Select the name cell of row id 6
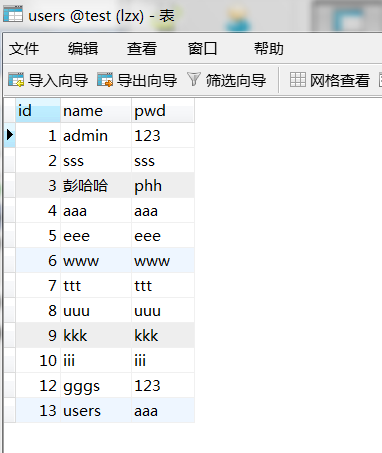Screen dimensions: 382x453 (x=96, y=260)
